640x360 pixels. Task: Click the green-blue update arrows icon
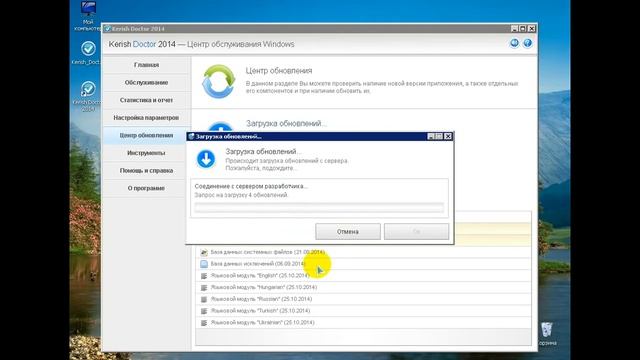(x=218, y=82)
